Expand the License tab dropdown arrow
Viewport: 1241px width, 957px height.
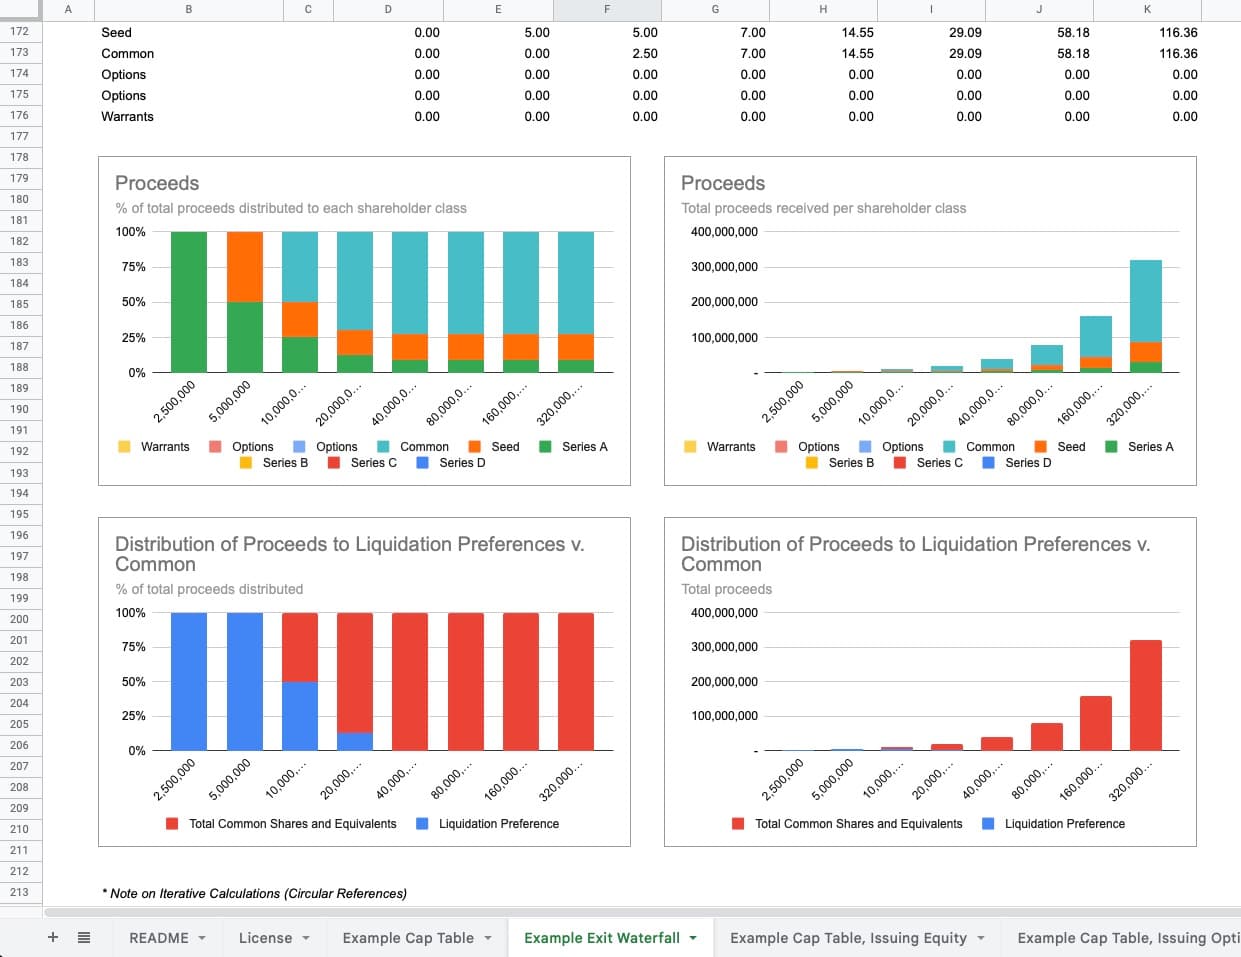tap(306, 938)
